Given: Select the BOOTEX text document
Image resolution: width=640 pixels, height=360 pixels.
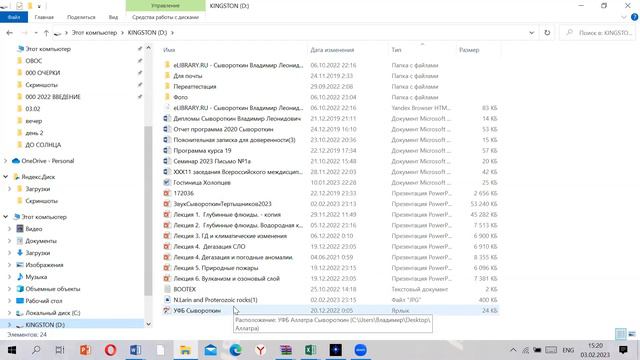Looking at the screenshot, I should (184, 289).
